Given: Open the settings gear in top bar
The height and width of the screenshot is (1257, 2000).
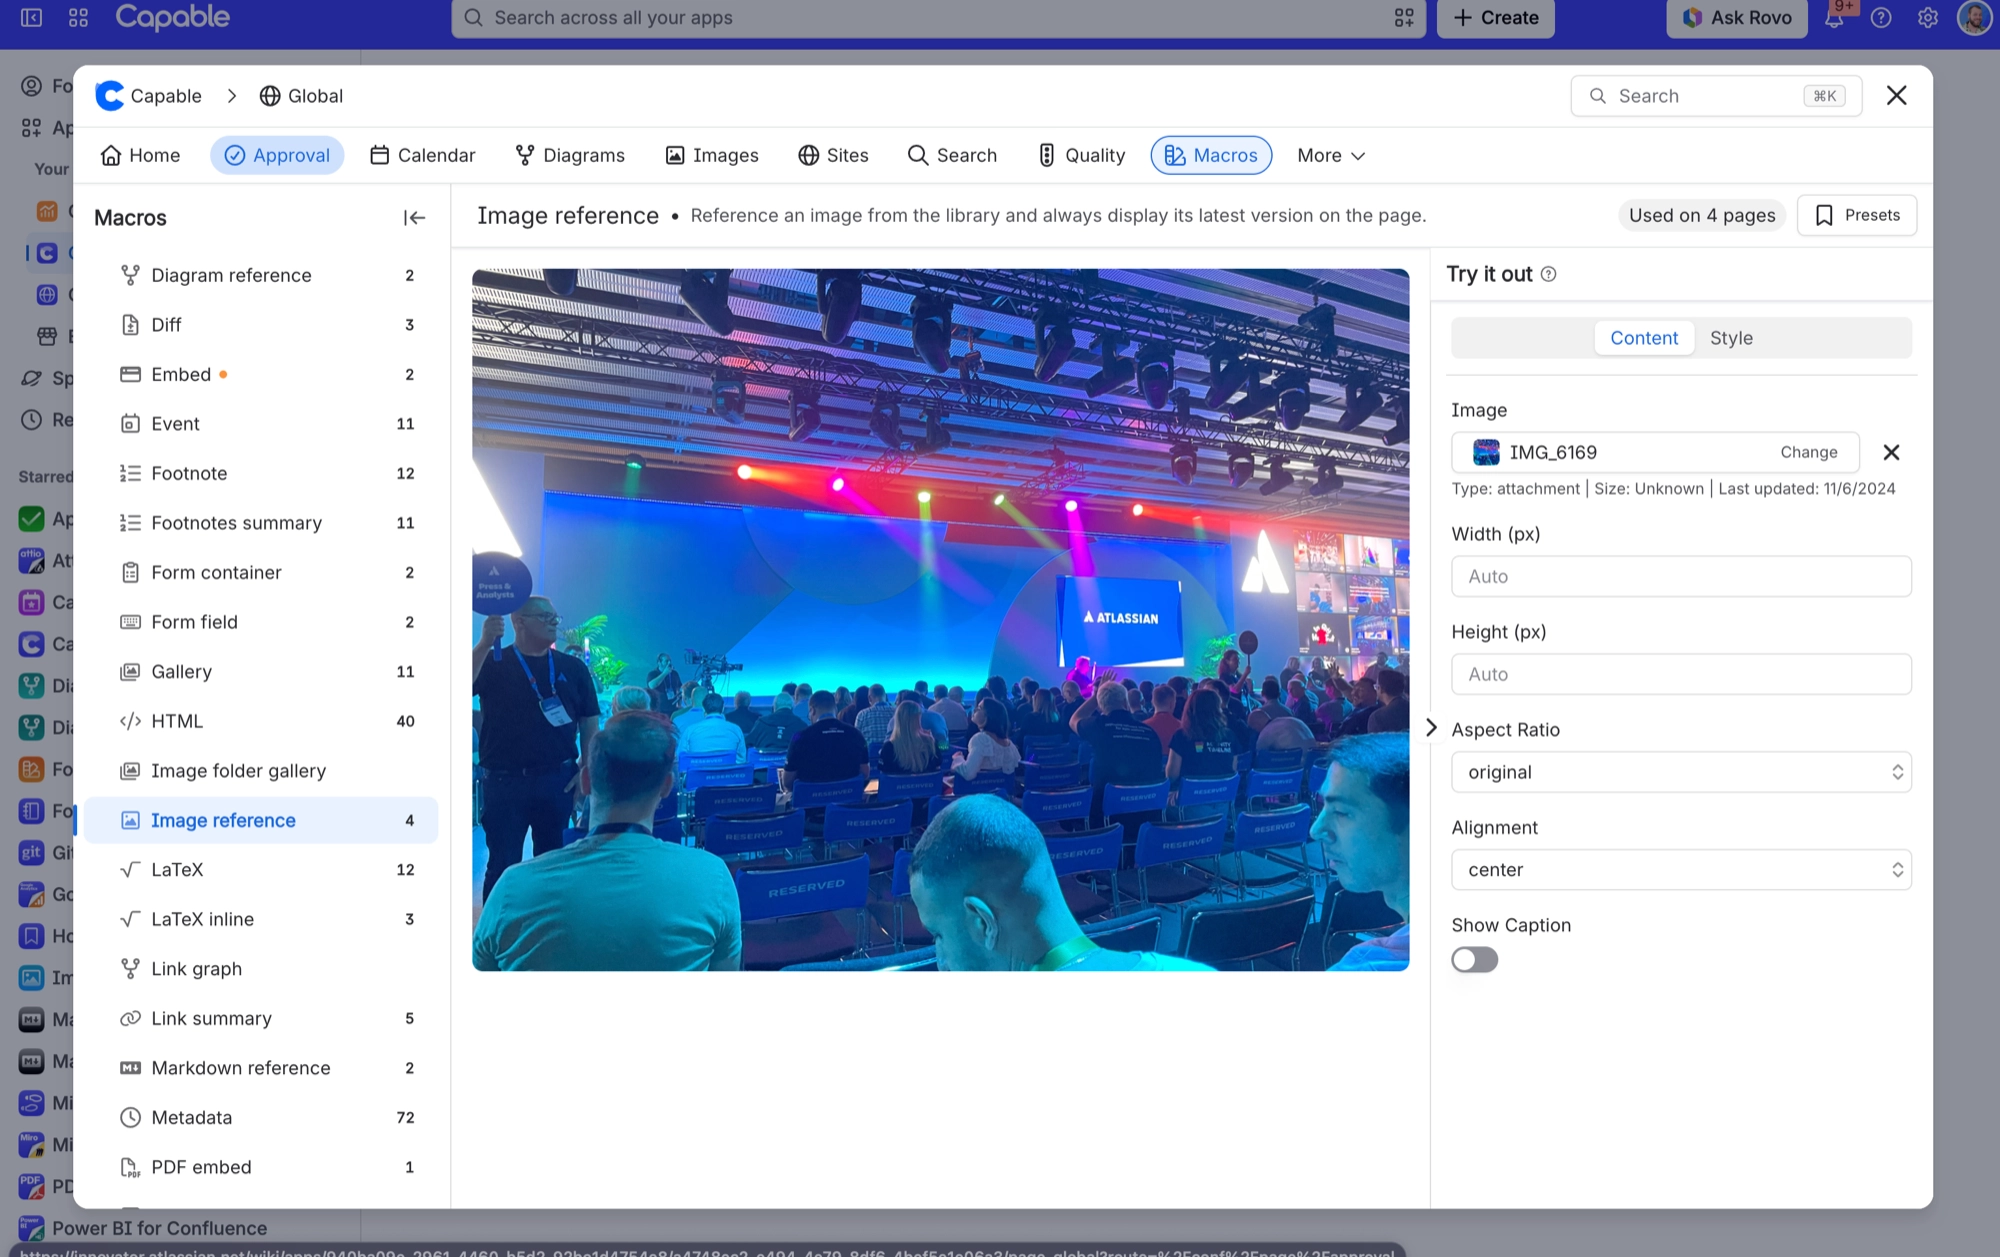Looking at the screenshot, I should (1928, 18).
